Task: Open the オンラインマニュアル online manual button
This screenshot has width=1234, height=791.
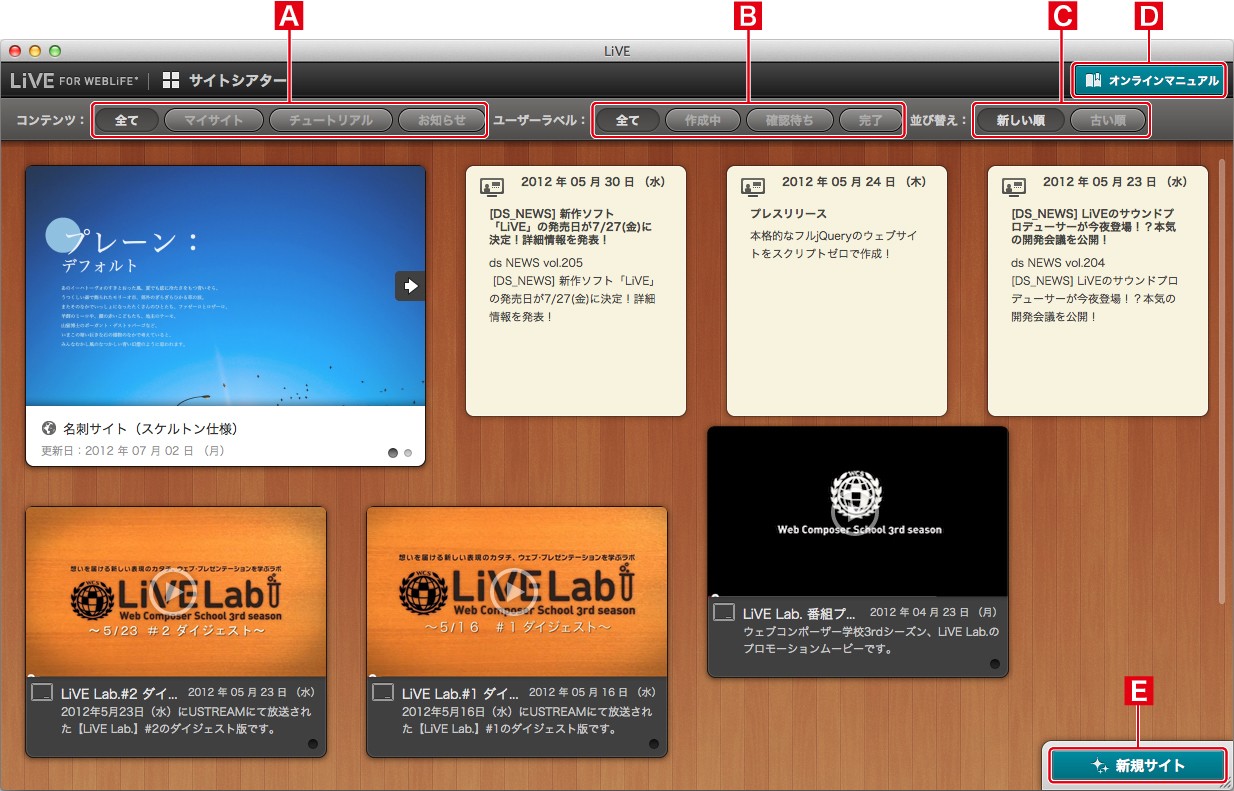Action: [x=1149, y=81]
